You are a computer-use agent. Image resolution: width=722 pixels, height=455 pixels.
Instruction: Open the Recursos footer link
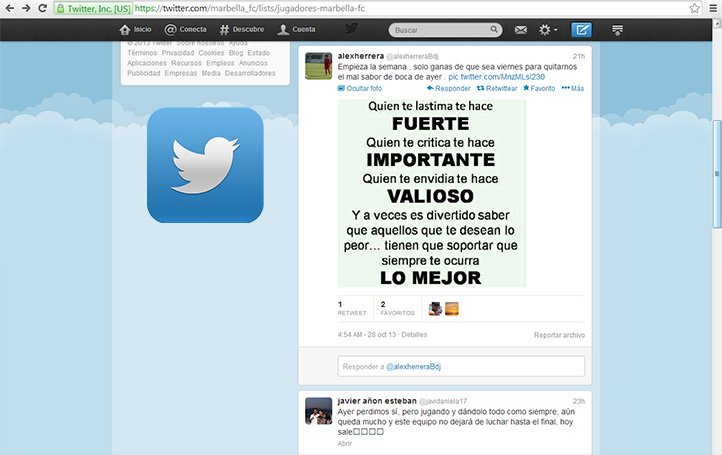click(x=186, y=63)
